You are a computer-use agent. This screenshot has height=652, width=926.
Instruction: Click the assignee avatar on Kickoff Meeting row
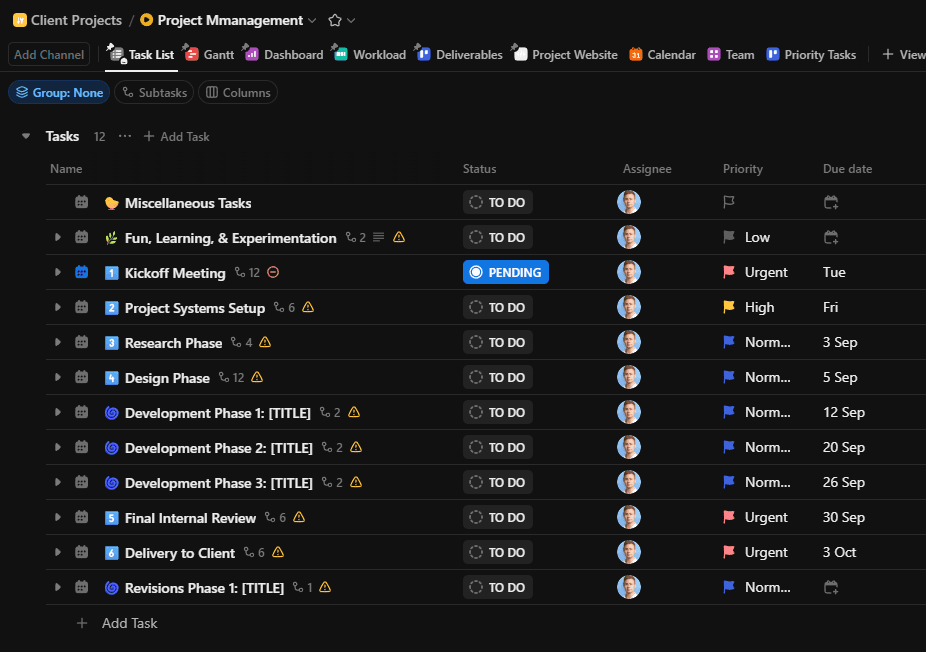629,272
